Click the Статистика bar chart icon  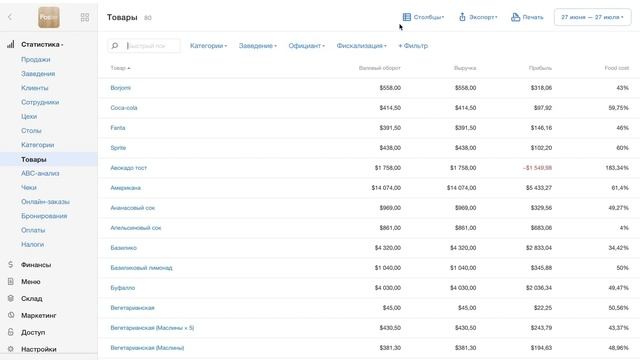pyautogui.click(x=11, y=44)
